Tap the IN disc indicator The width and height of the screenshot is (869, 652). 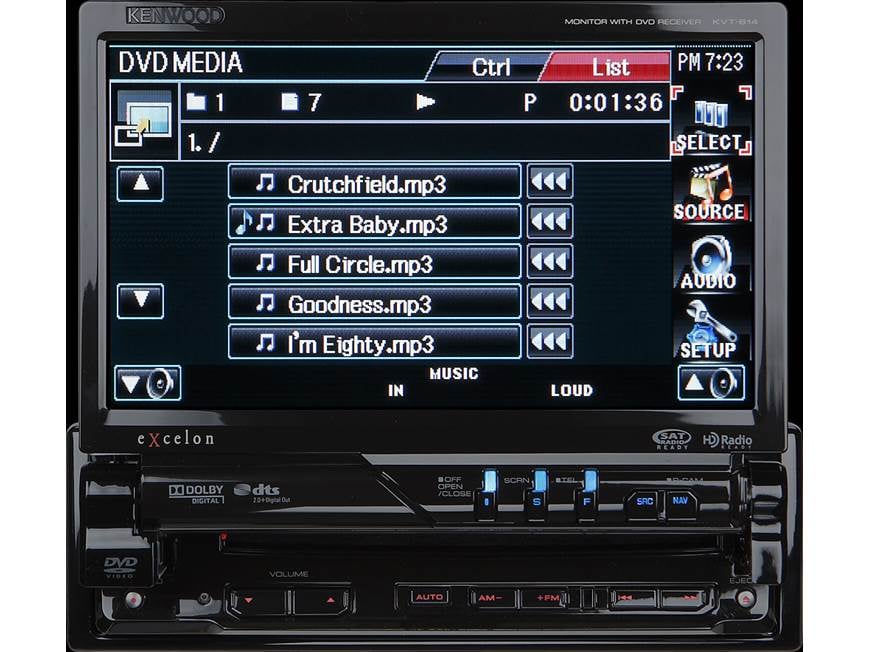[x=396, y=391]
